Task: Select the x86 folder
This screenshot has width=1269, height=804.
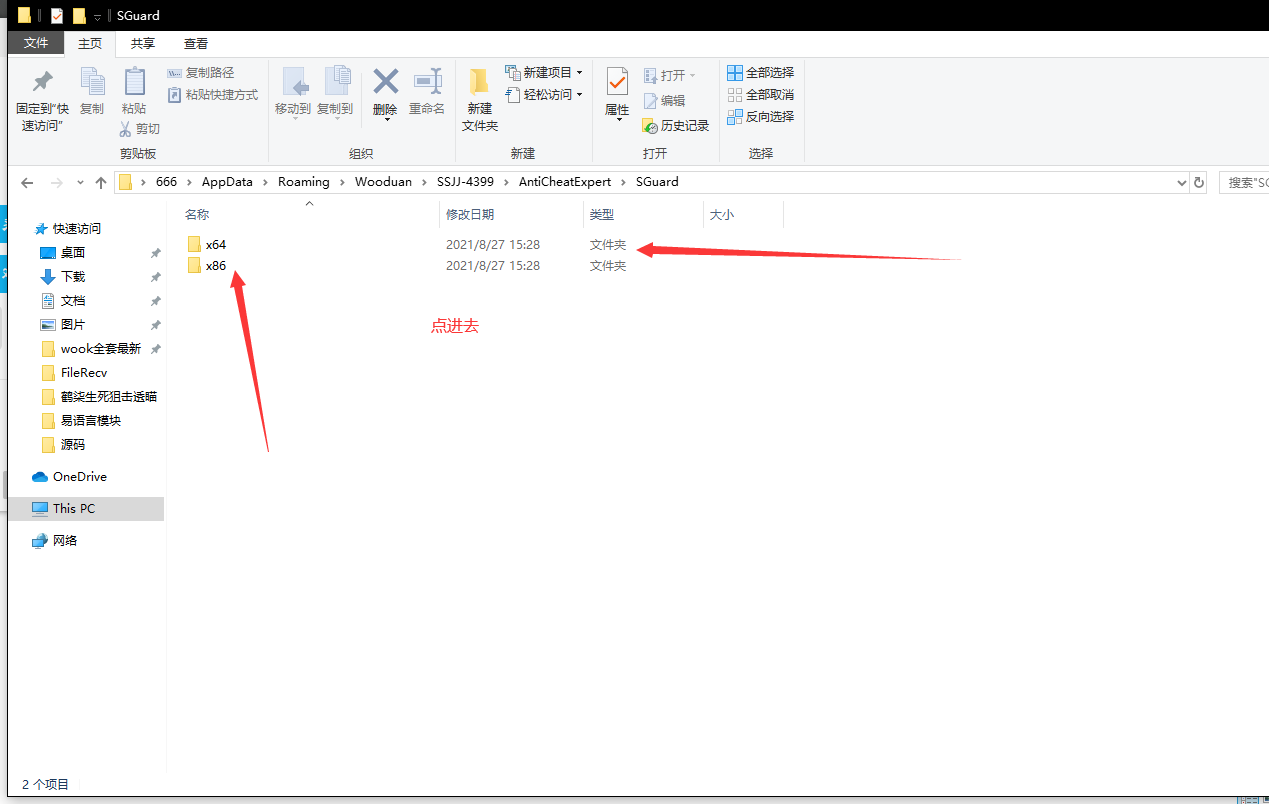Action: 207,265
